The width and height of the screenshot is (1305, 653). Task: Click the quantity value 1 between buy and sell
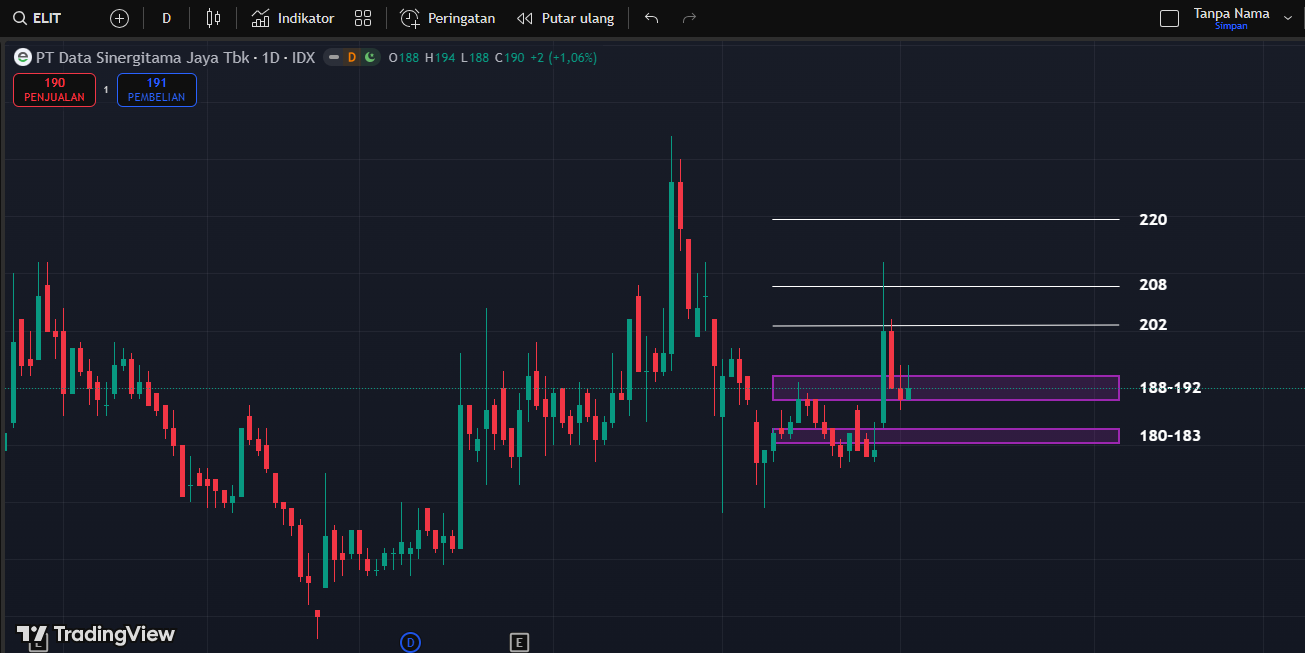coord(106,90)
